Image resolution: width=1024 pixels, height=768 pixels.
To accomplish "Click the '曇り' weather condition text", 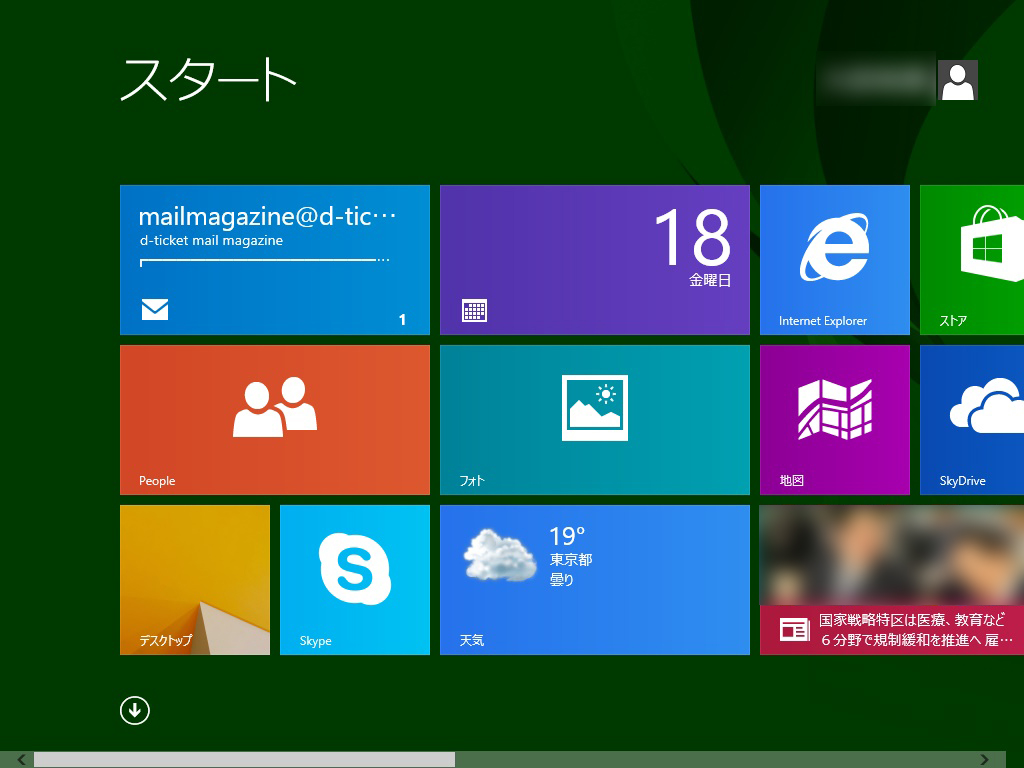I will pos(562,579).
